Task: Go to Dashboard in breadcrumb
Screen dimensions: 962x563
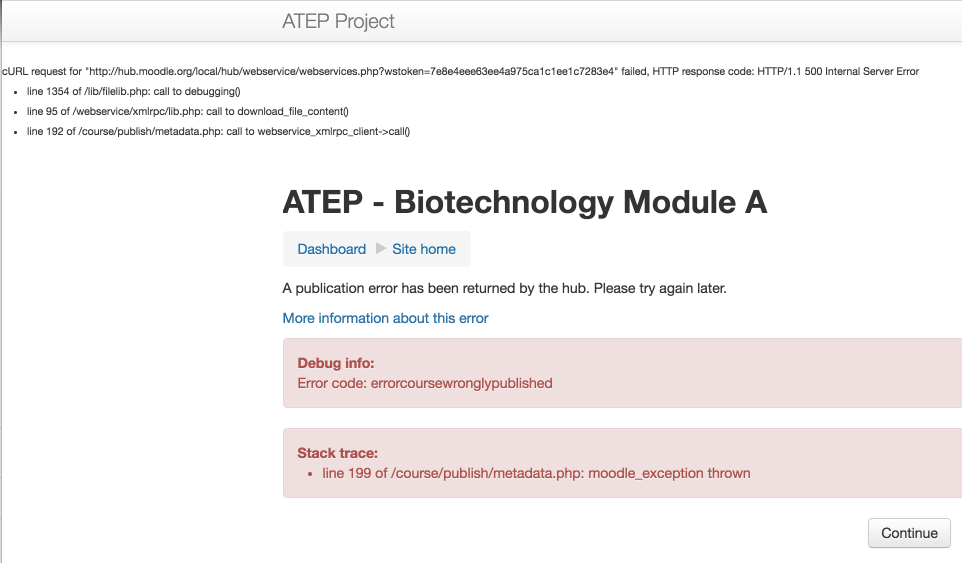Action: (x=331, y=249)
